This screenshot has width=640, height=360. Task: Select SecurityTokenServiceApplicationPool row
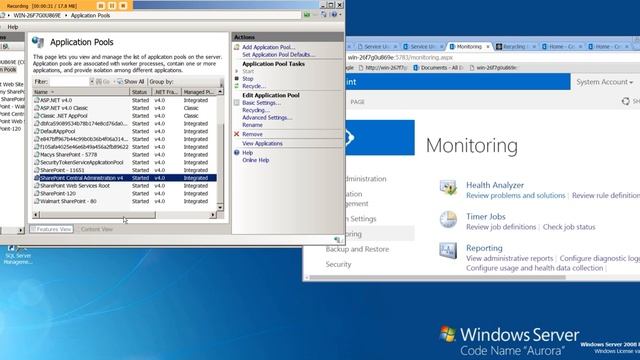[x=124, y=162]
